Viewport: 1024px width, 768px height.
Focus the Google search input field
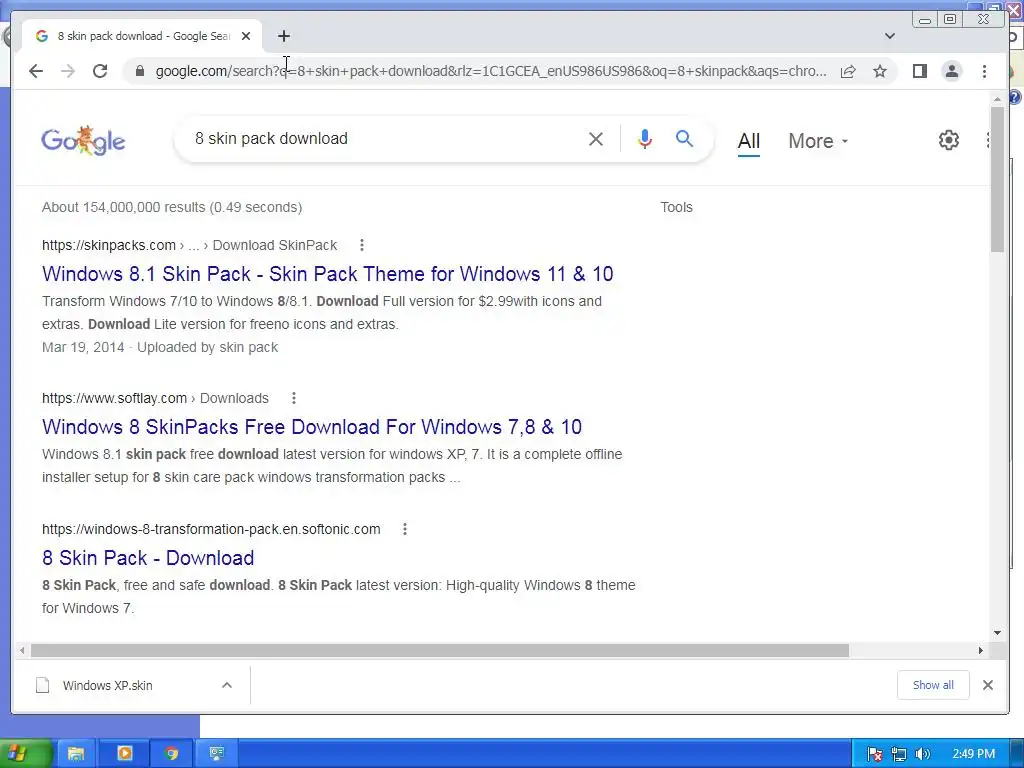tap(385, 138)
